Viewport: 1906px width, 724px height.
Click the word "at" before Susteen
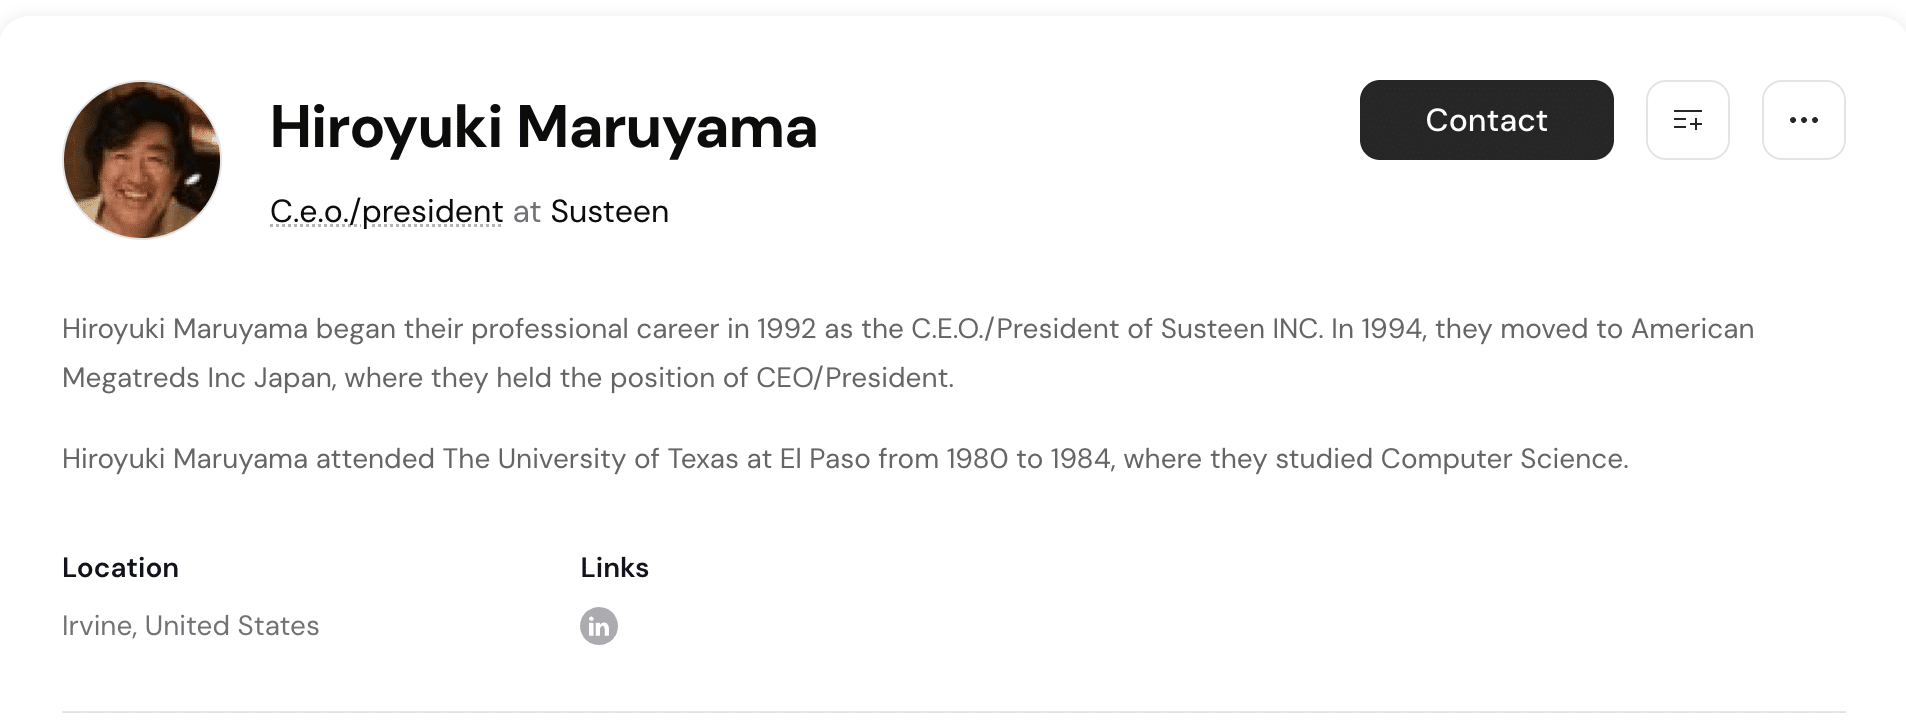click(x=526, y=211)
